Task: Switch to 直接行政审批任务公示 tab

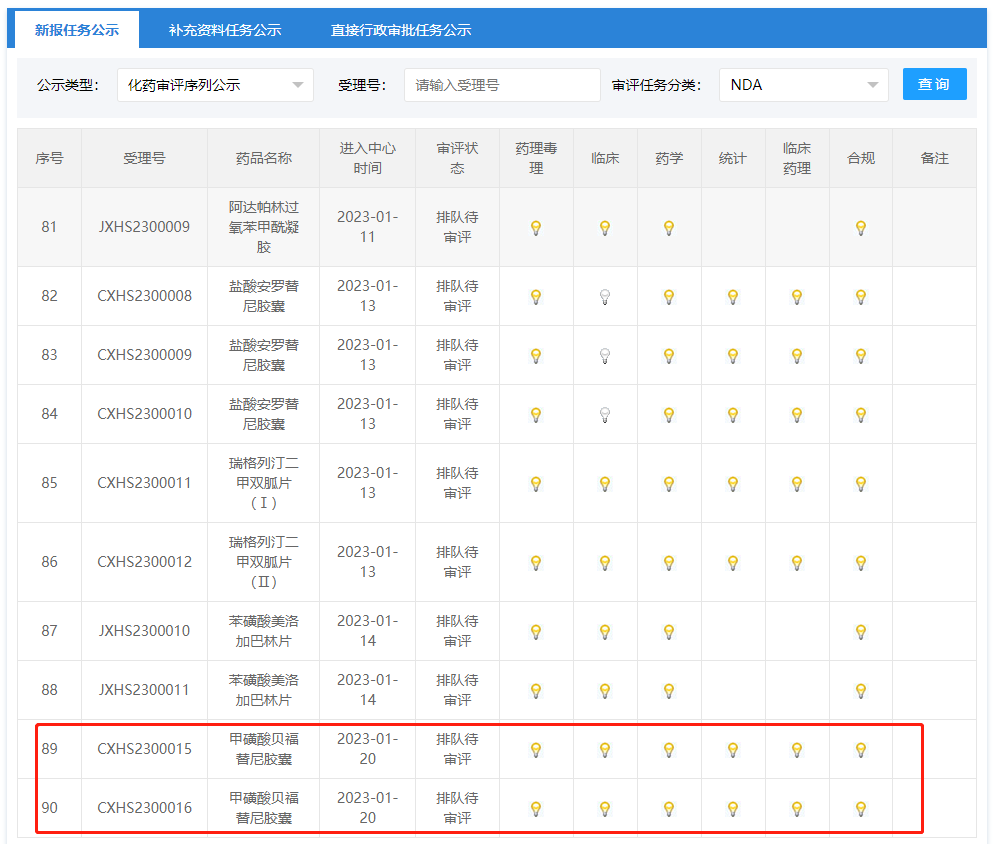Action: pyautogui.click(x=401, y=30)
